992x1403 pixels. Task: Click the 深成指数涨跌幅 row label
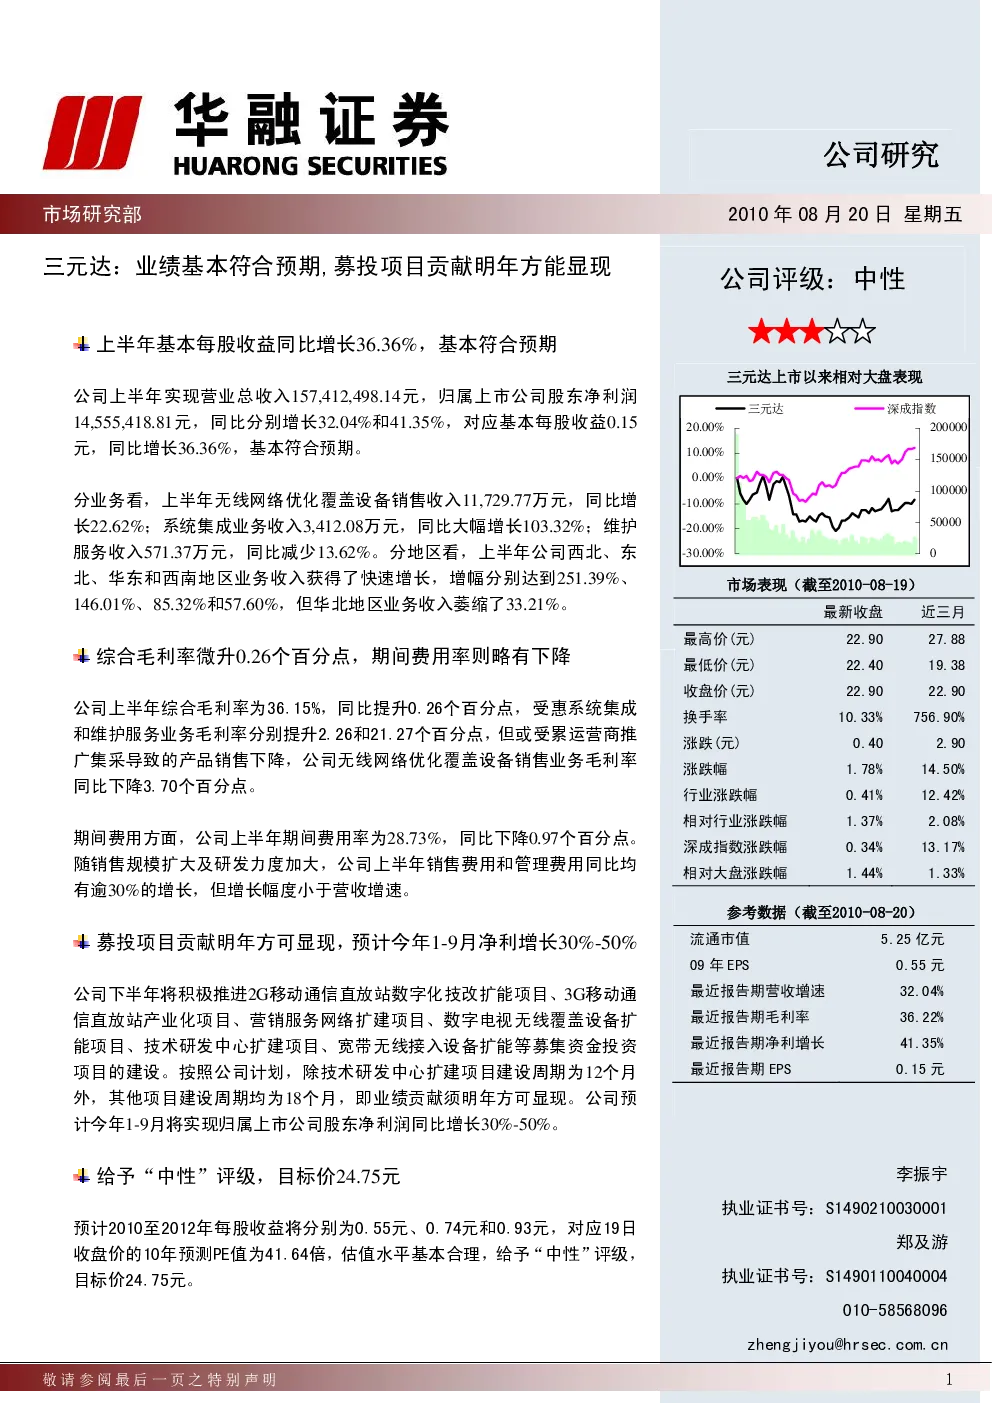735,847
